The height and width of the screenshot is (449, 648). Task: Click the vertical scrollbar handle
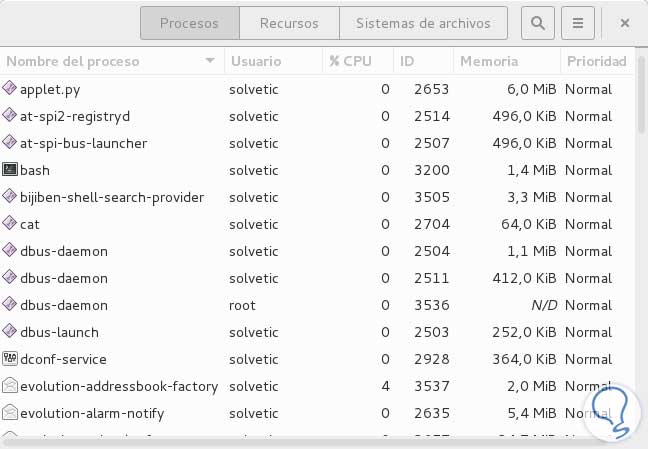[641, 105]
